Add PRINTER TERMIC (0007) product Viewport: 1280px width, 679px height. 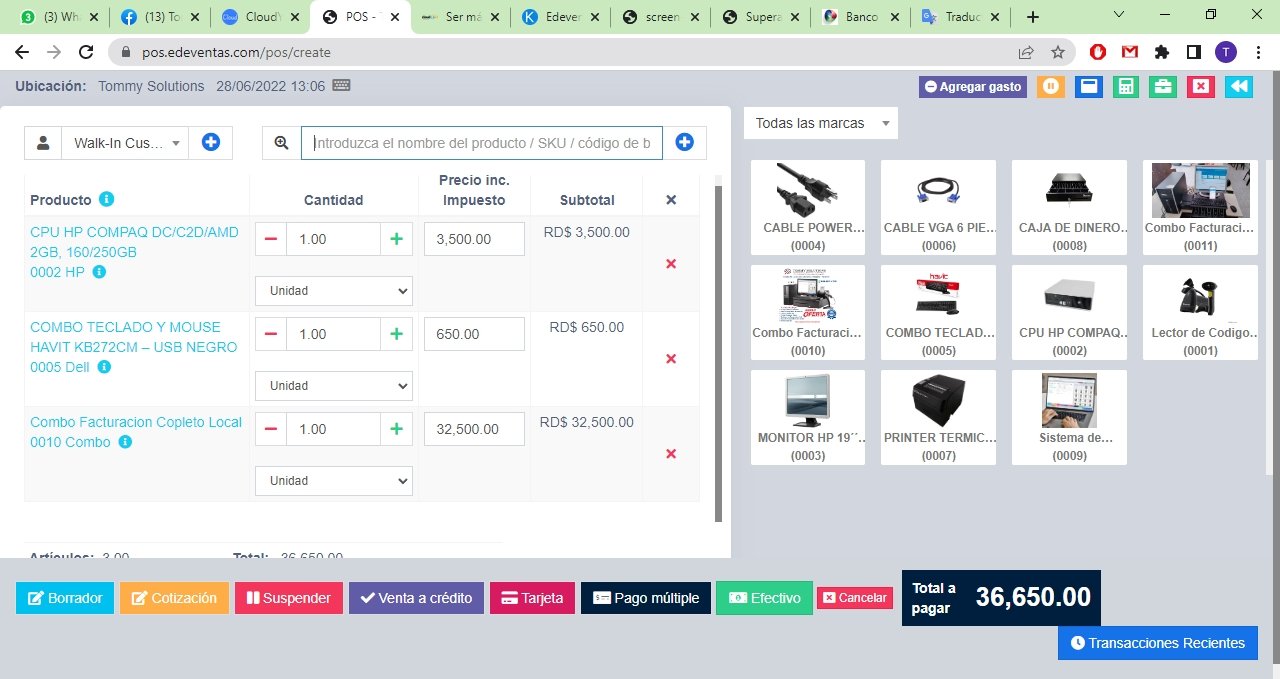(938, 418)
